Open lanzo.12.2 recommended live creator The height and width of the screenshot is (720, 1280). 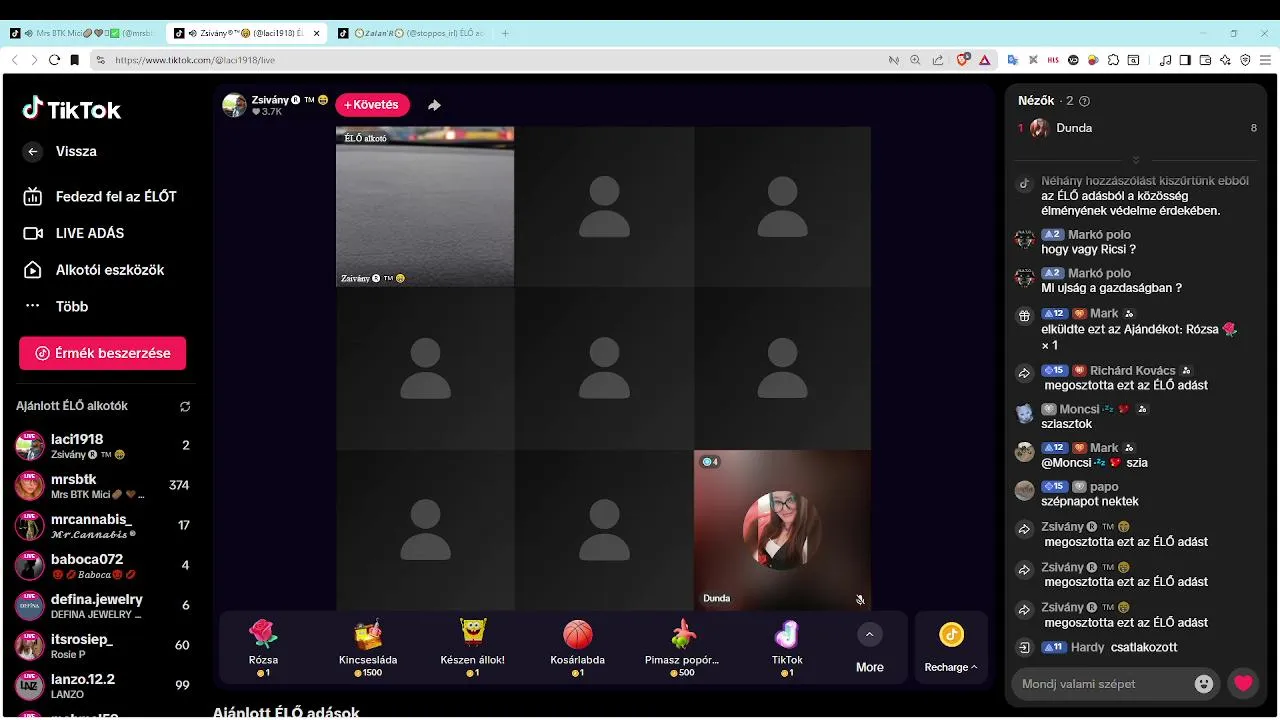click(x=103, y=686)
